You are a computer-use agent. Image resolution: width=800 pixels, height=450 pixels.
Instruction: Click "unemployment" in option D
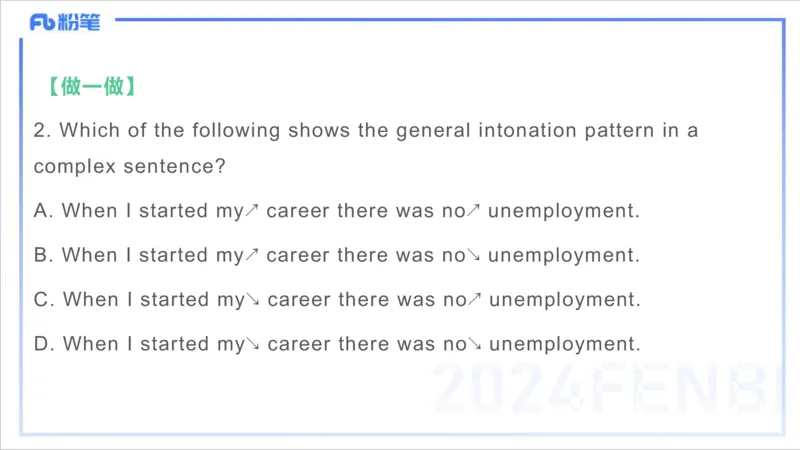coord(564,345)
